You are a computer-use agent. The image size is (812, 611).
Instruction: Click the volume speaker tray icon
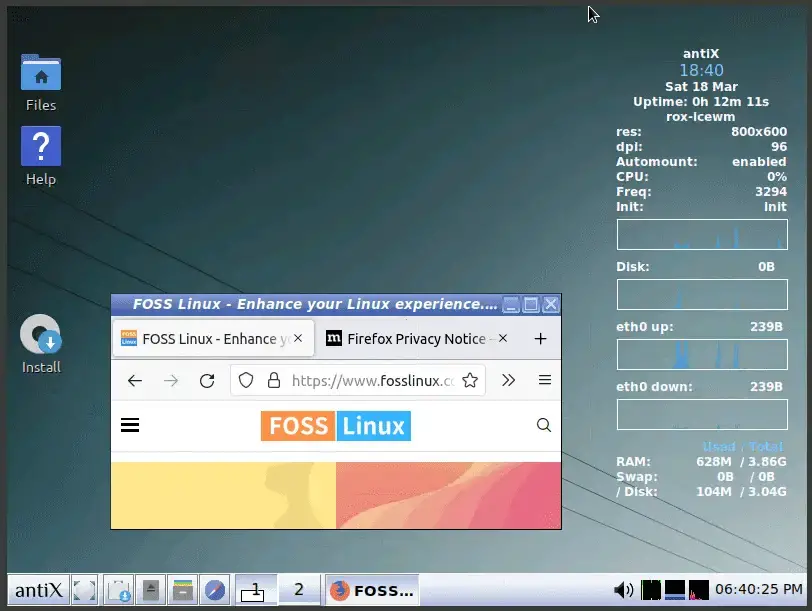624,590
